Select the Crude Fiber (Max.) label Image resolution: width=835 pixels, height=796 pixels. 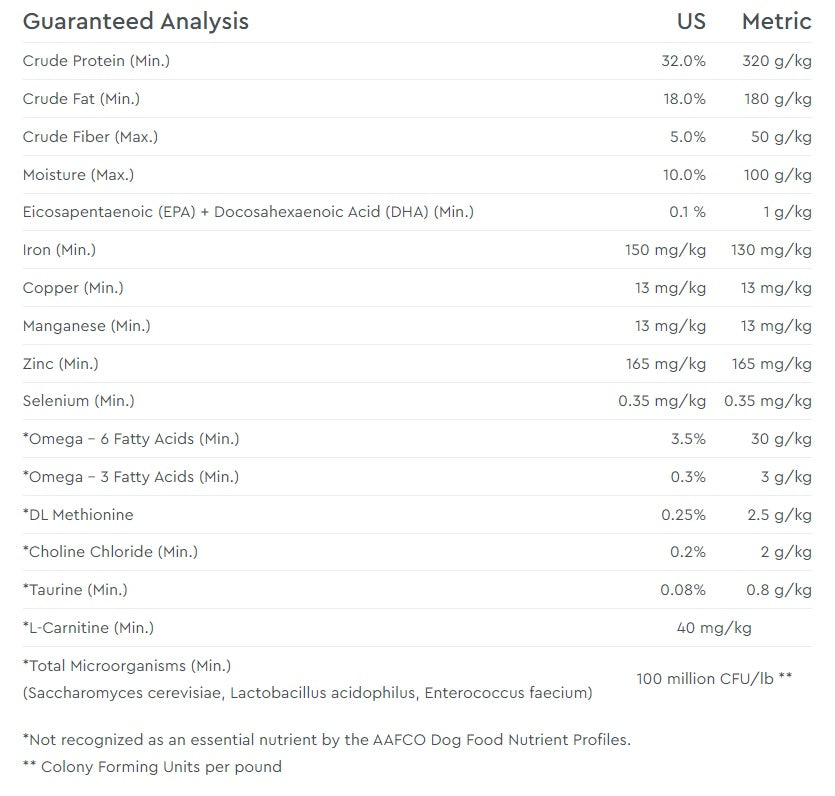coord(90,136)
